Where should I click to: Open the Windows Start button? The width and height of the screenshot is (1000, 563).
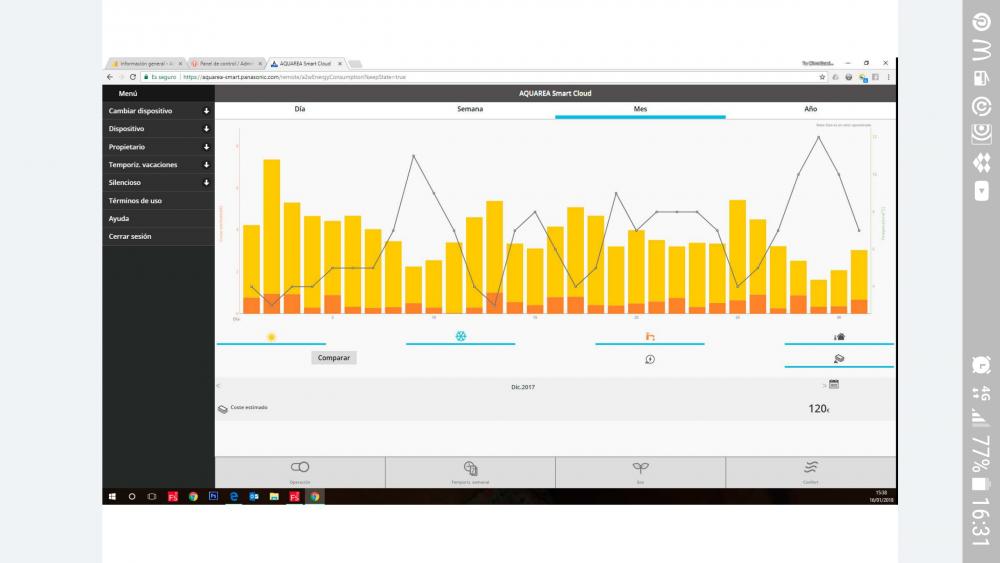[x=112, y=497]
